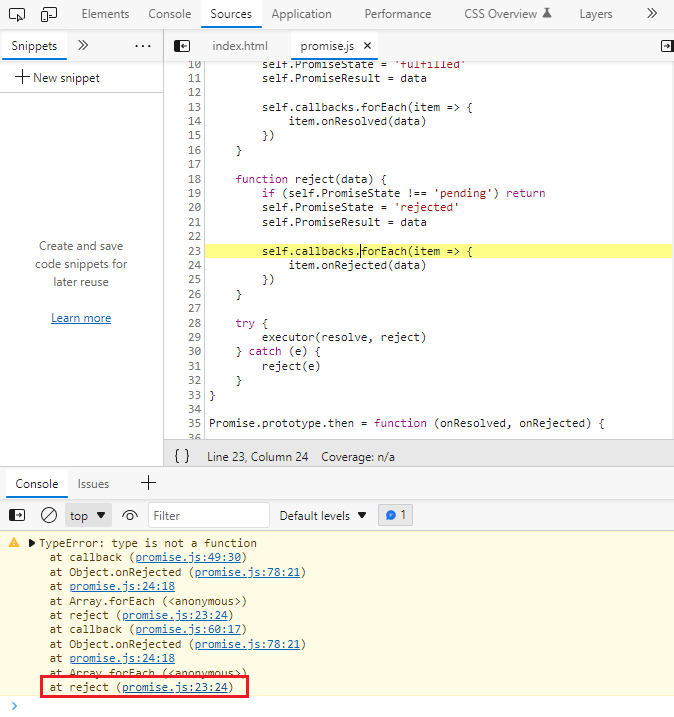
Task: Toggle the debugger sidebar icon at right
Action: (667, 46)
